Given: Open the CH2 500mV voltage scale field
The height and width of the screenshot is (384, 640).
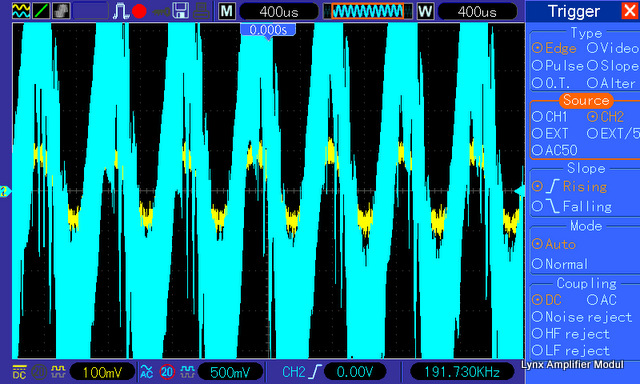Looking at the screenshot, I should click(x=230, y=372).
